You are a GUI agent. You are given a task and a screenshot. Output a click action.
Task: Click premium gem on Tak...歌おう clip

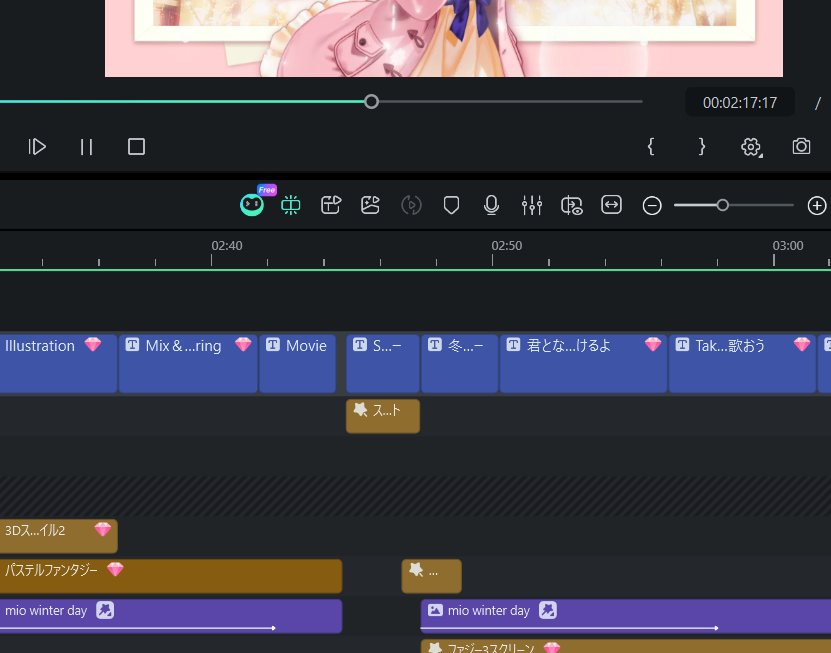(802, 345)
